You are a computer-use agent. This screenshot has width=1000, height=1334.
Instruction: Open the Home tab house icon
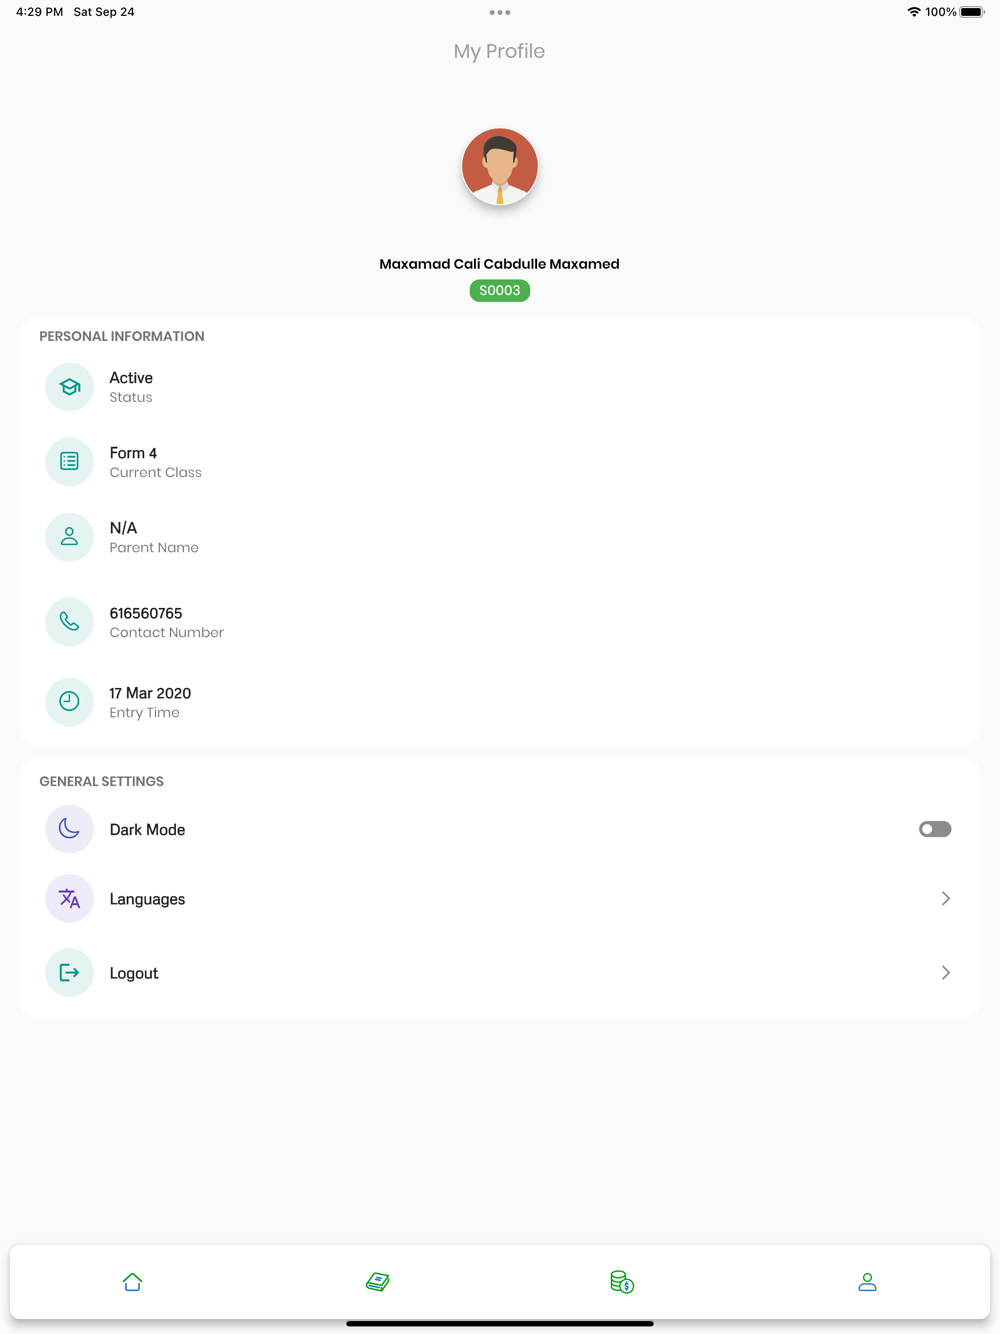pos(132,1281)
